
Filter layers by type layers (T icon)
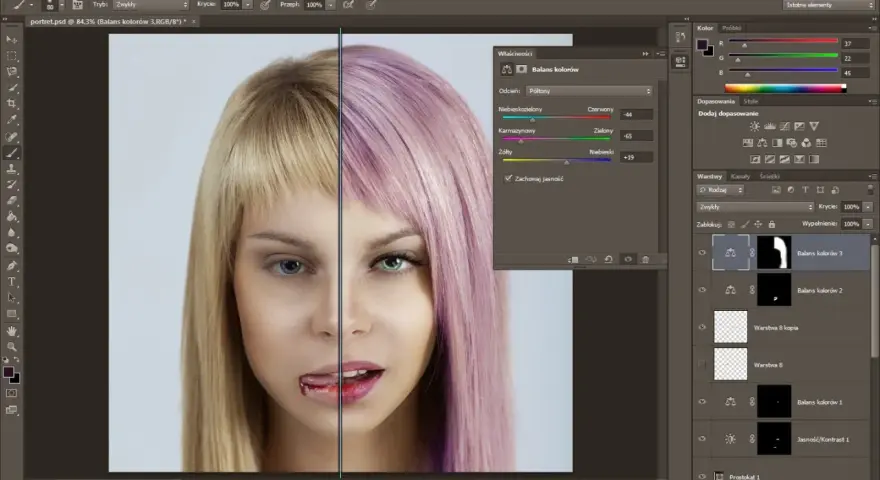click(x=805, y=190)
